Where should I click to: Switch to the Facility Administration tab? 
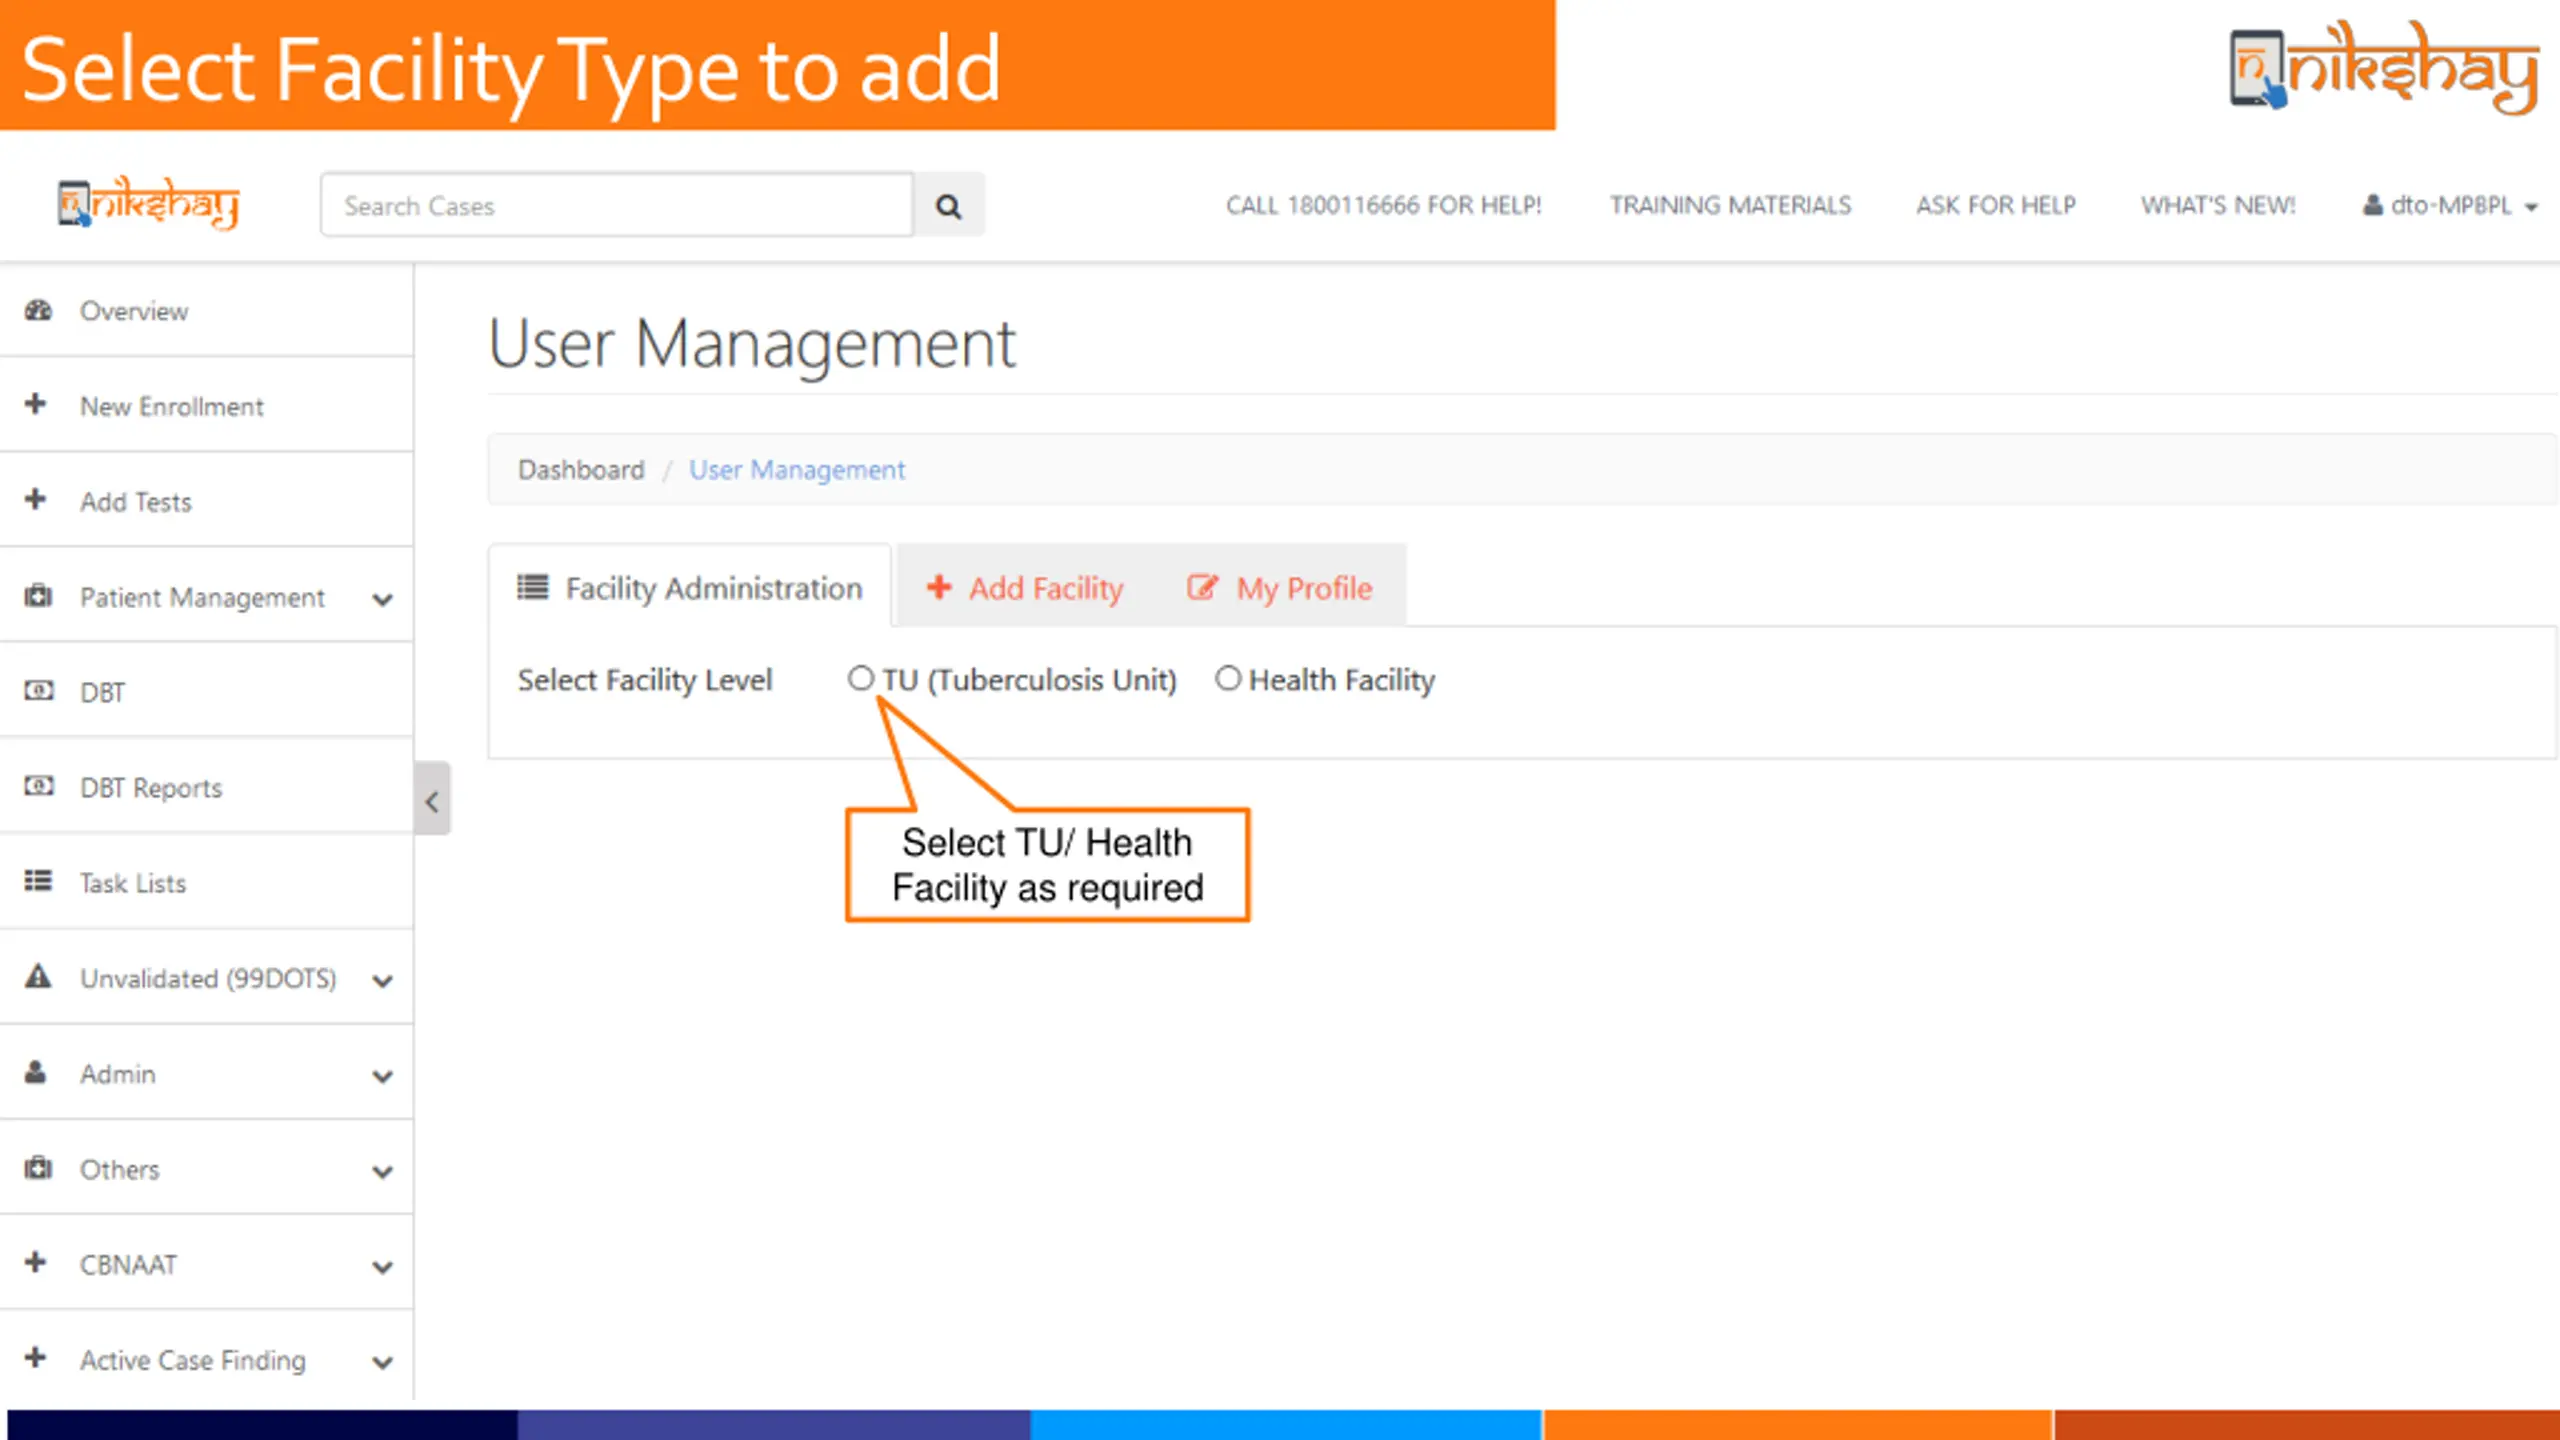[690, 587]
